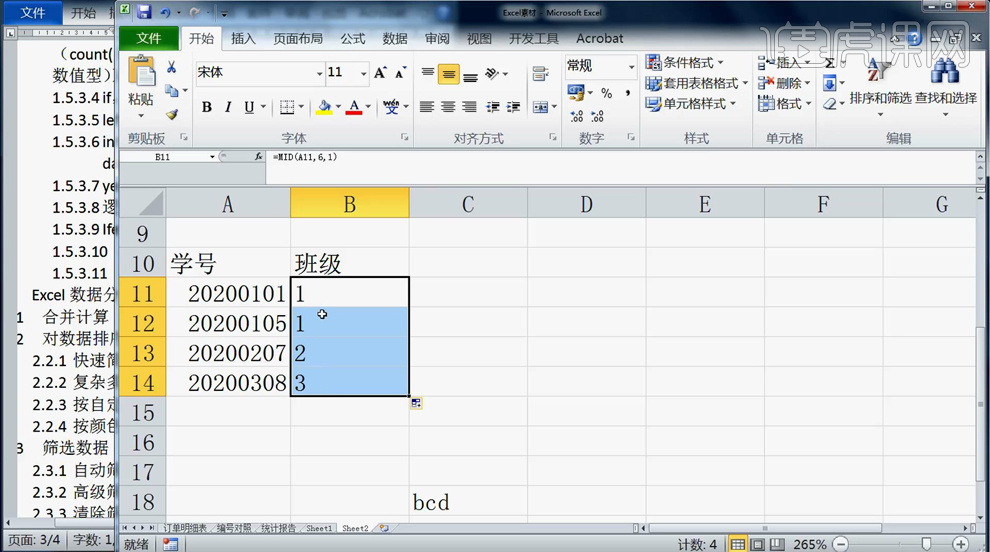Click the Undo arrow icon
Viewport: 990px width, 552px height.
click(x=165, y=12)
